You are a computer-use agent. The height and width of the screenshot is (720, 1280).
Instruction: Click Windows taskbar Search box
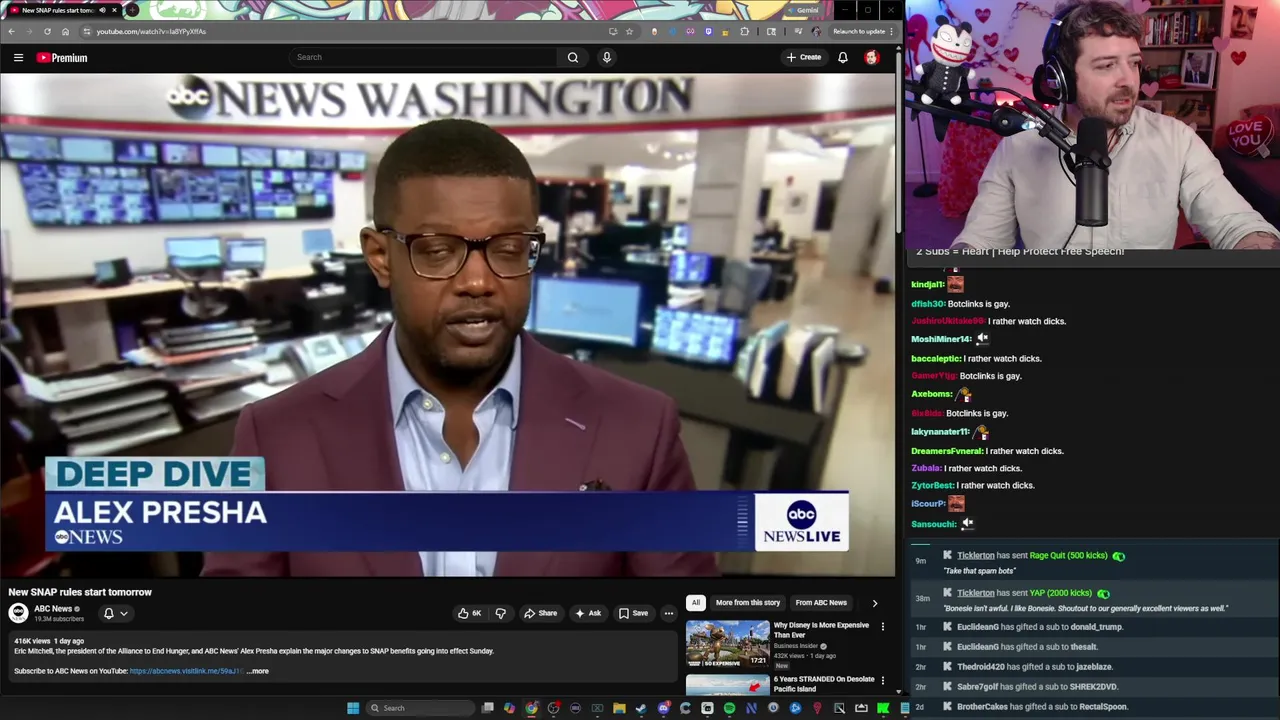coord(418,708)
